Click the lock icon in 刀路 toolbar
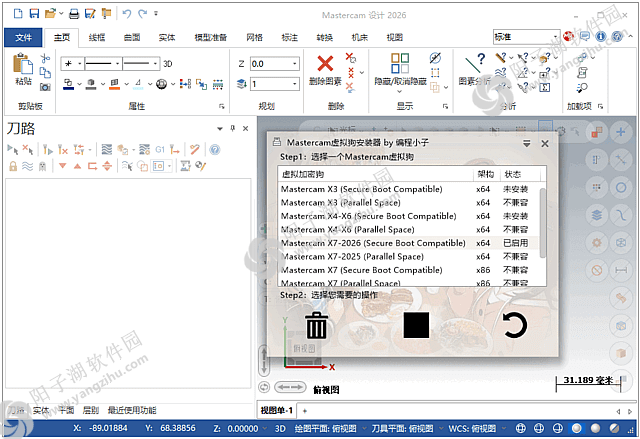The image size is (640, 439). [x=13, y=166]
